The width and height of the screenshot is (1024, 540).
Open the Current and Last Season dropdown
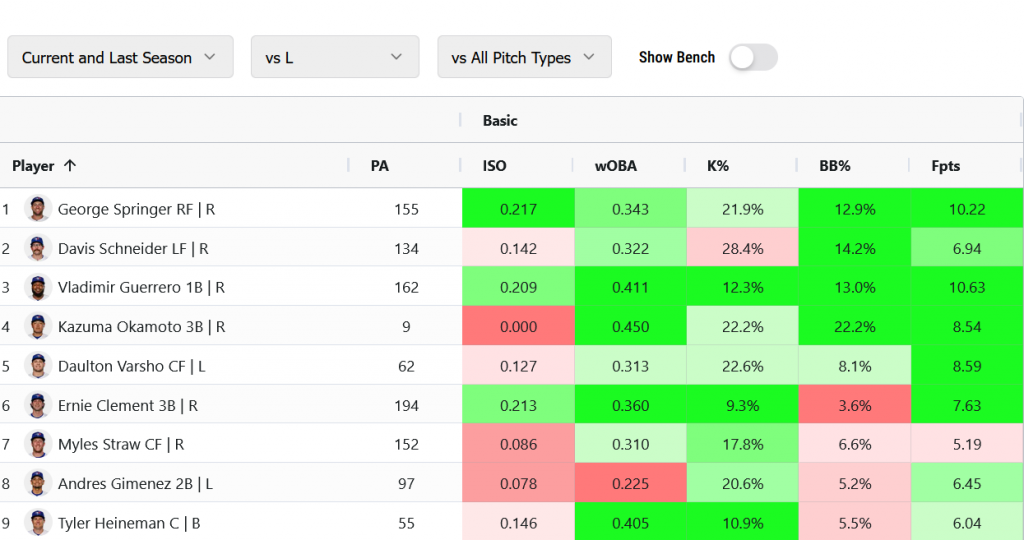(x=120, y=57)
